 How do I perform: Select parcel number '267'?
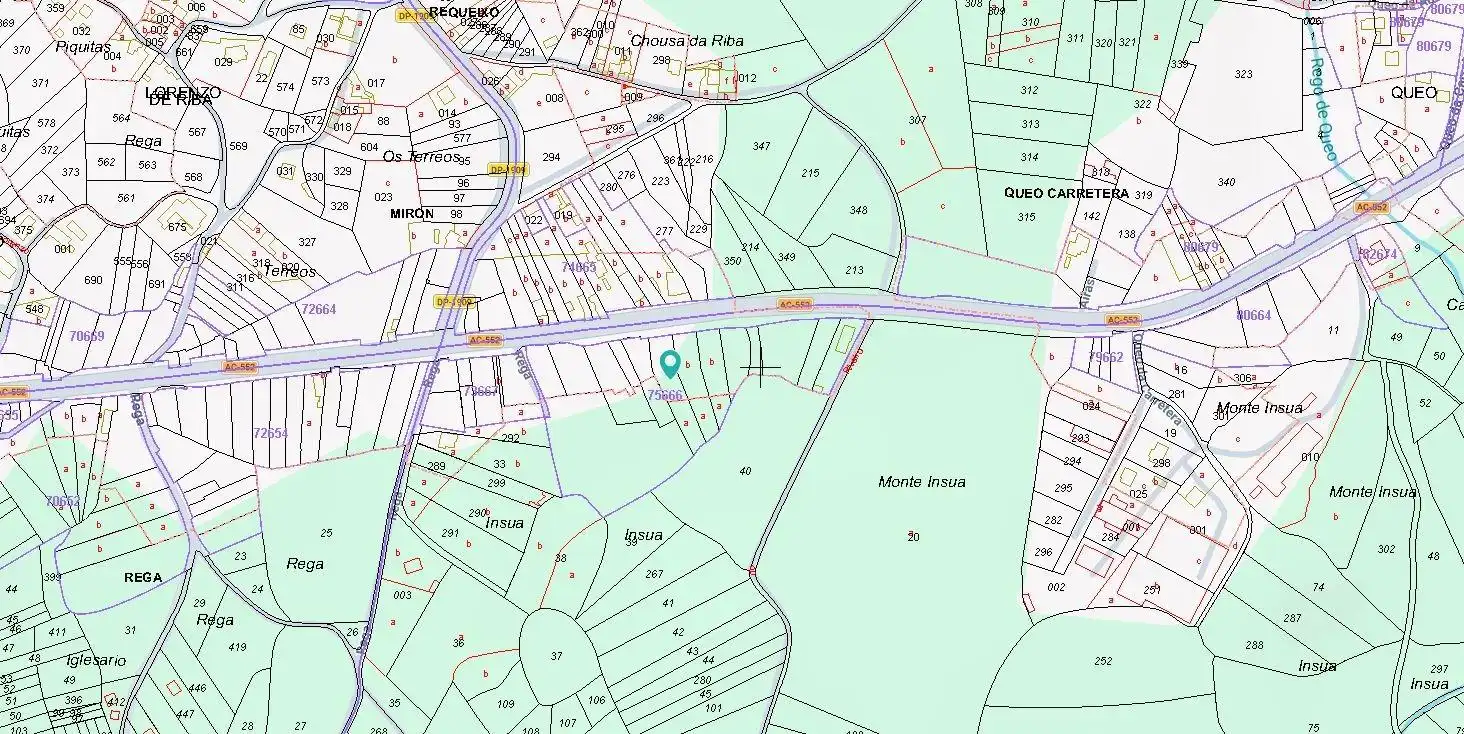coord(654,574)
